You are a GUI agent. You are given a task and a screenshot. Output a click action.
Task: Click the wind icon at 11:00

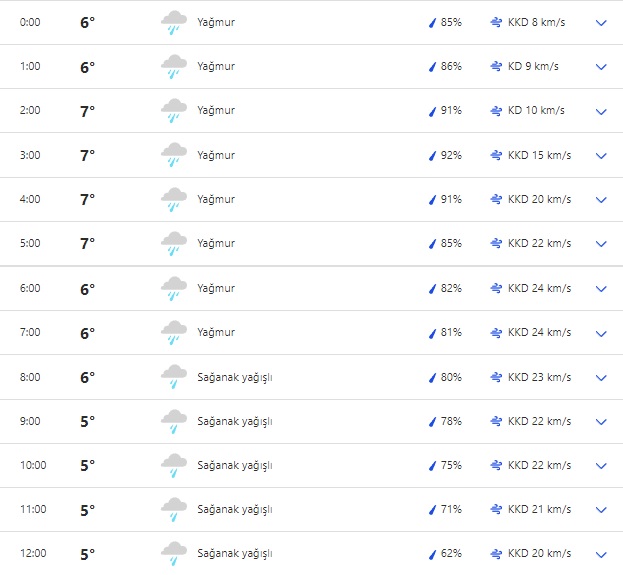[496, 509]
